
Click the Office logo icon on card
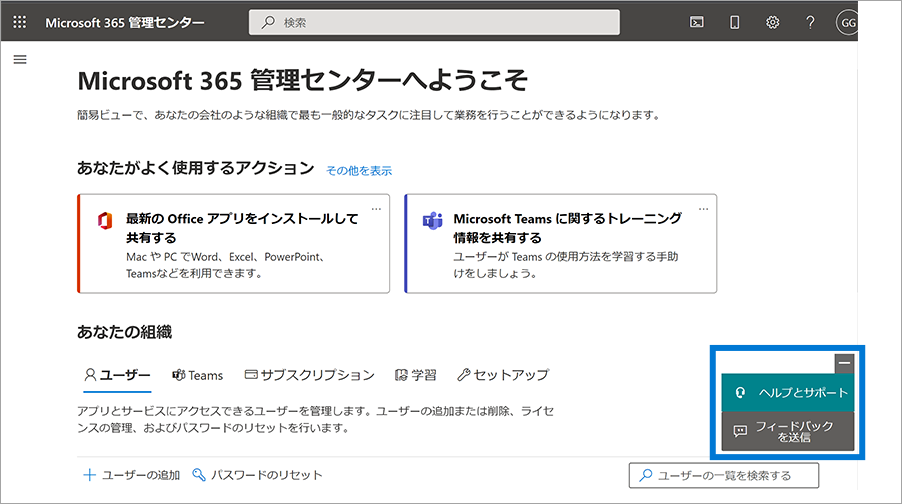coord(105,220)
